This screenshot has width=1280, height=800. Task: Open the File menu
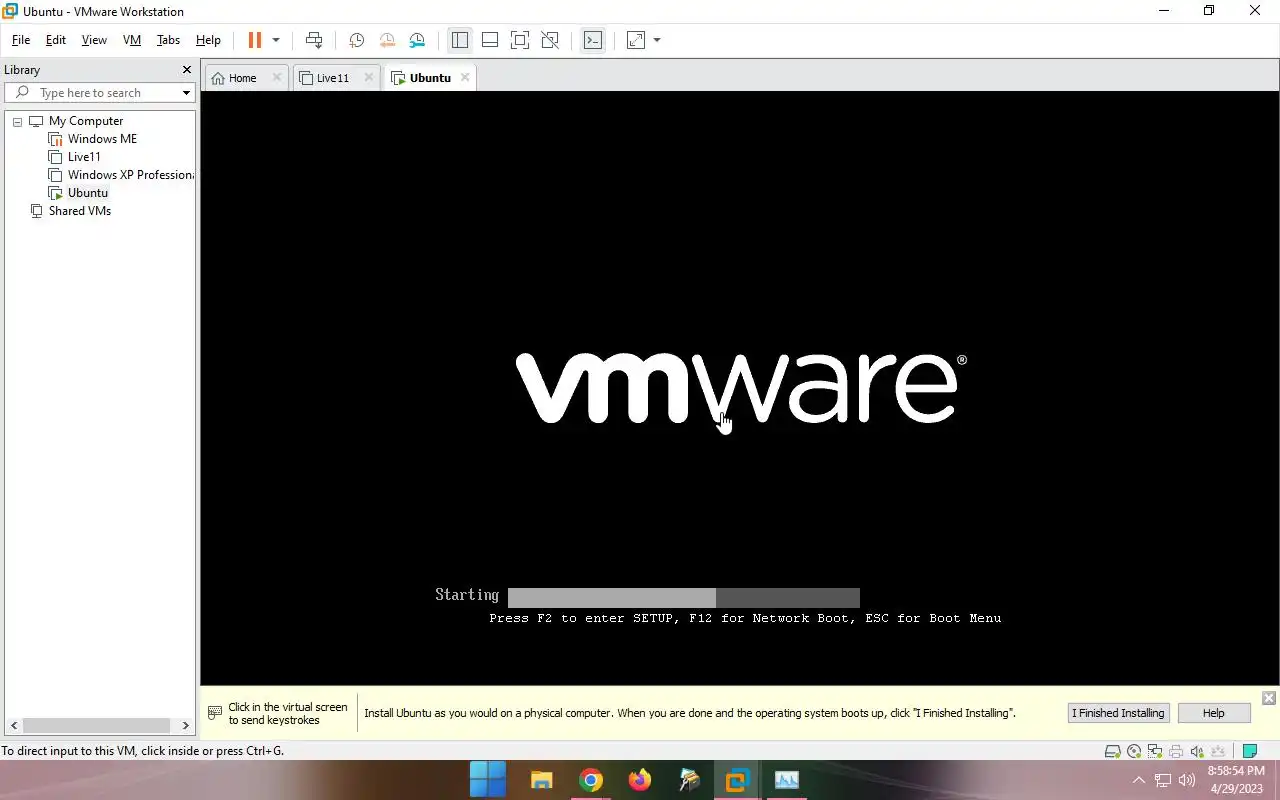pyautogui.click(x=21, y=40)
